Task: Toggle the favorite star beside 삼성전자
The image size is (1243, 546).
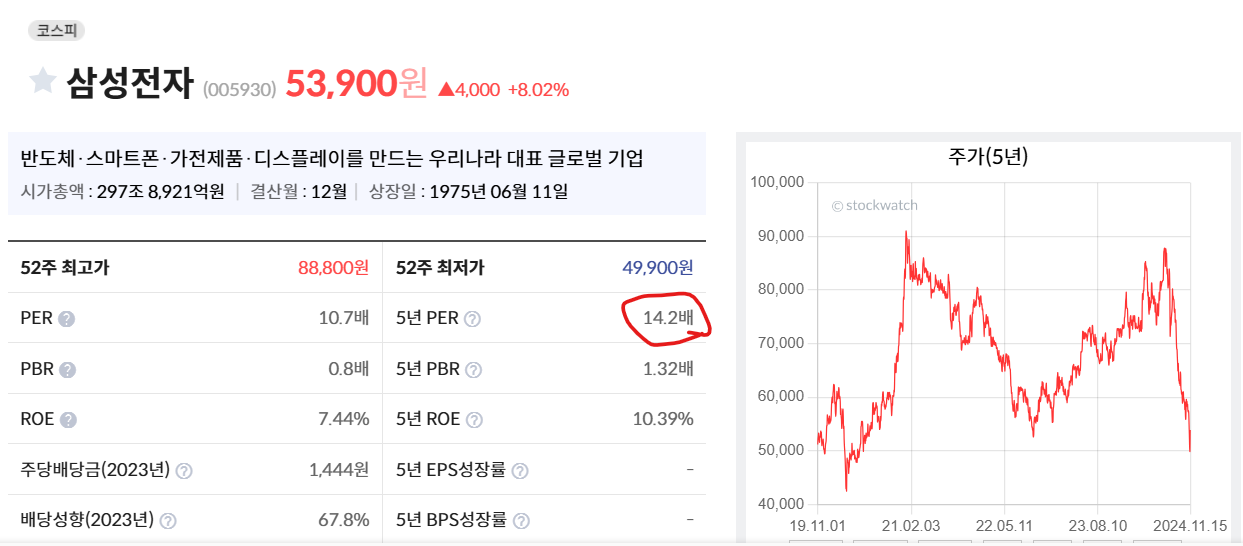Action: (42, 81)
